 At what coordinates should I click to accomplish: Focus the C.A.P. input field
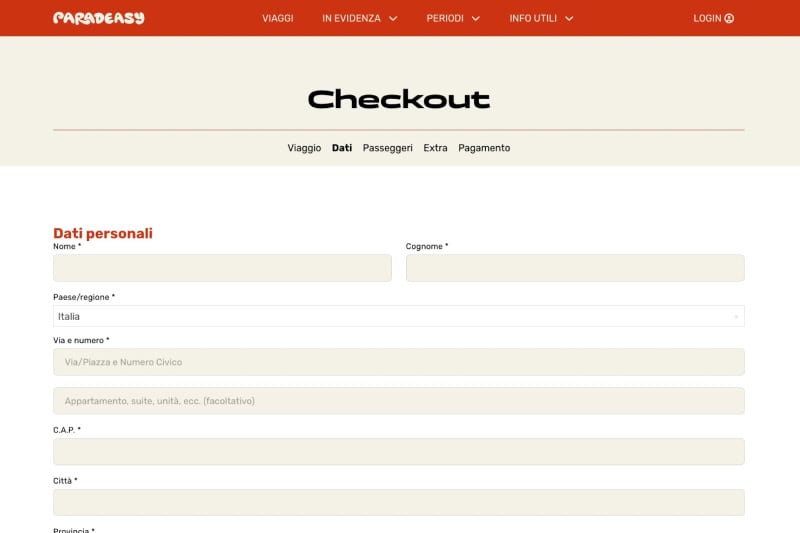tap(398, 452)
